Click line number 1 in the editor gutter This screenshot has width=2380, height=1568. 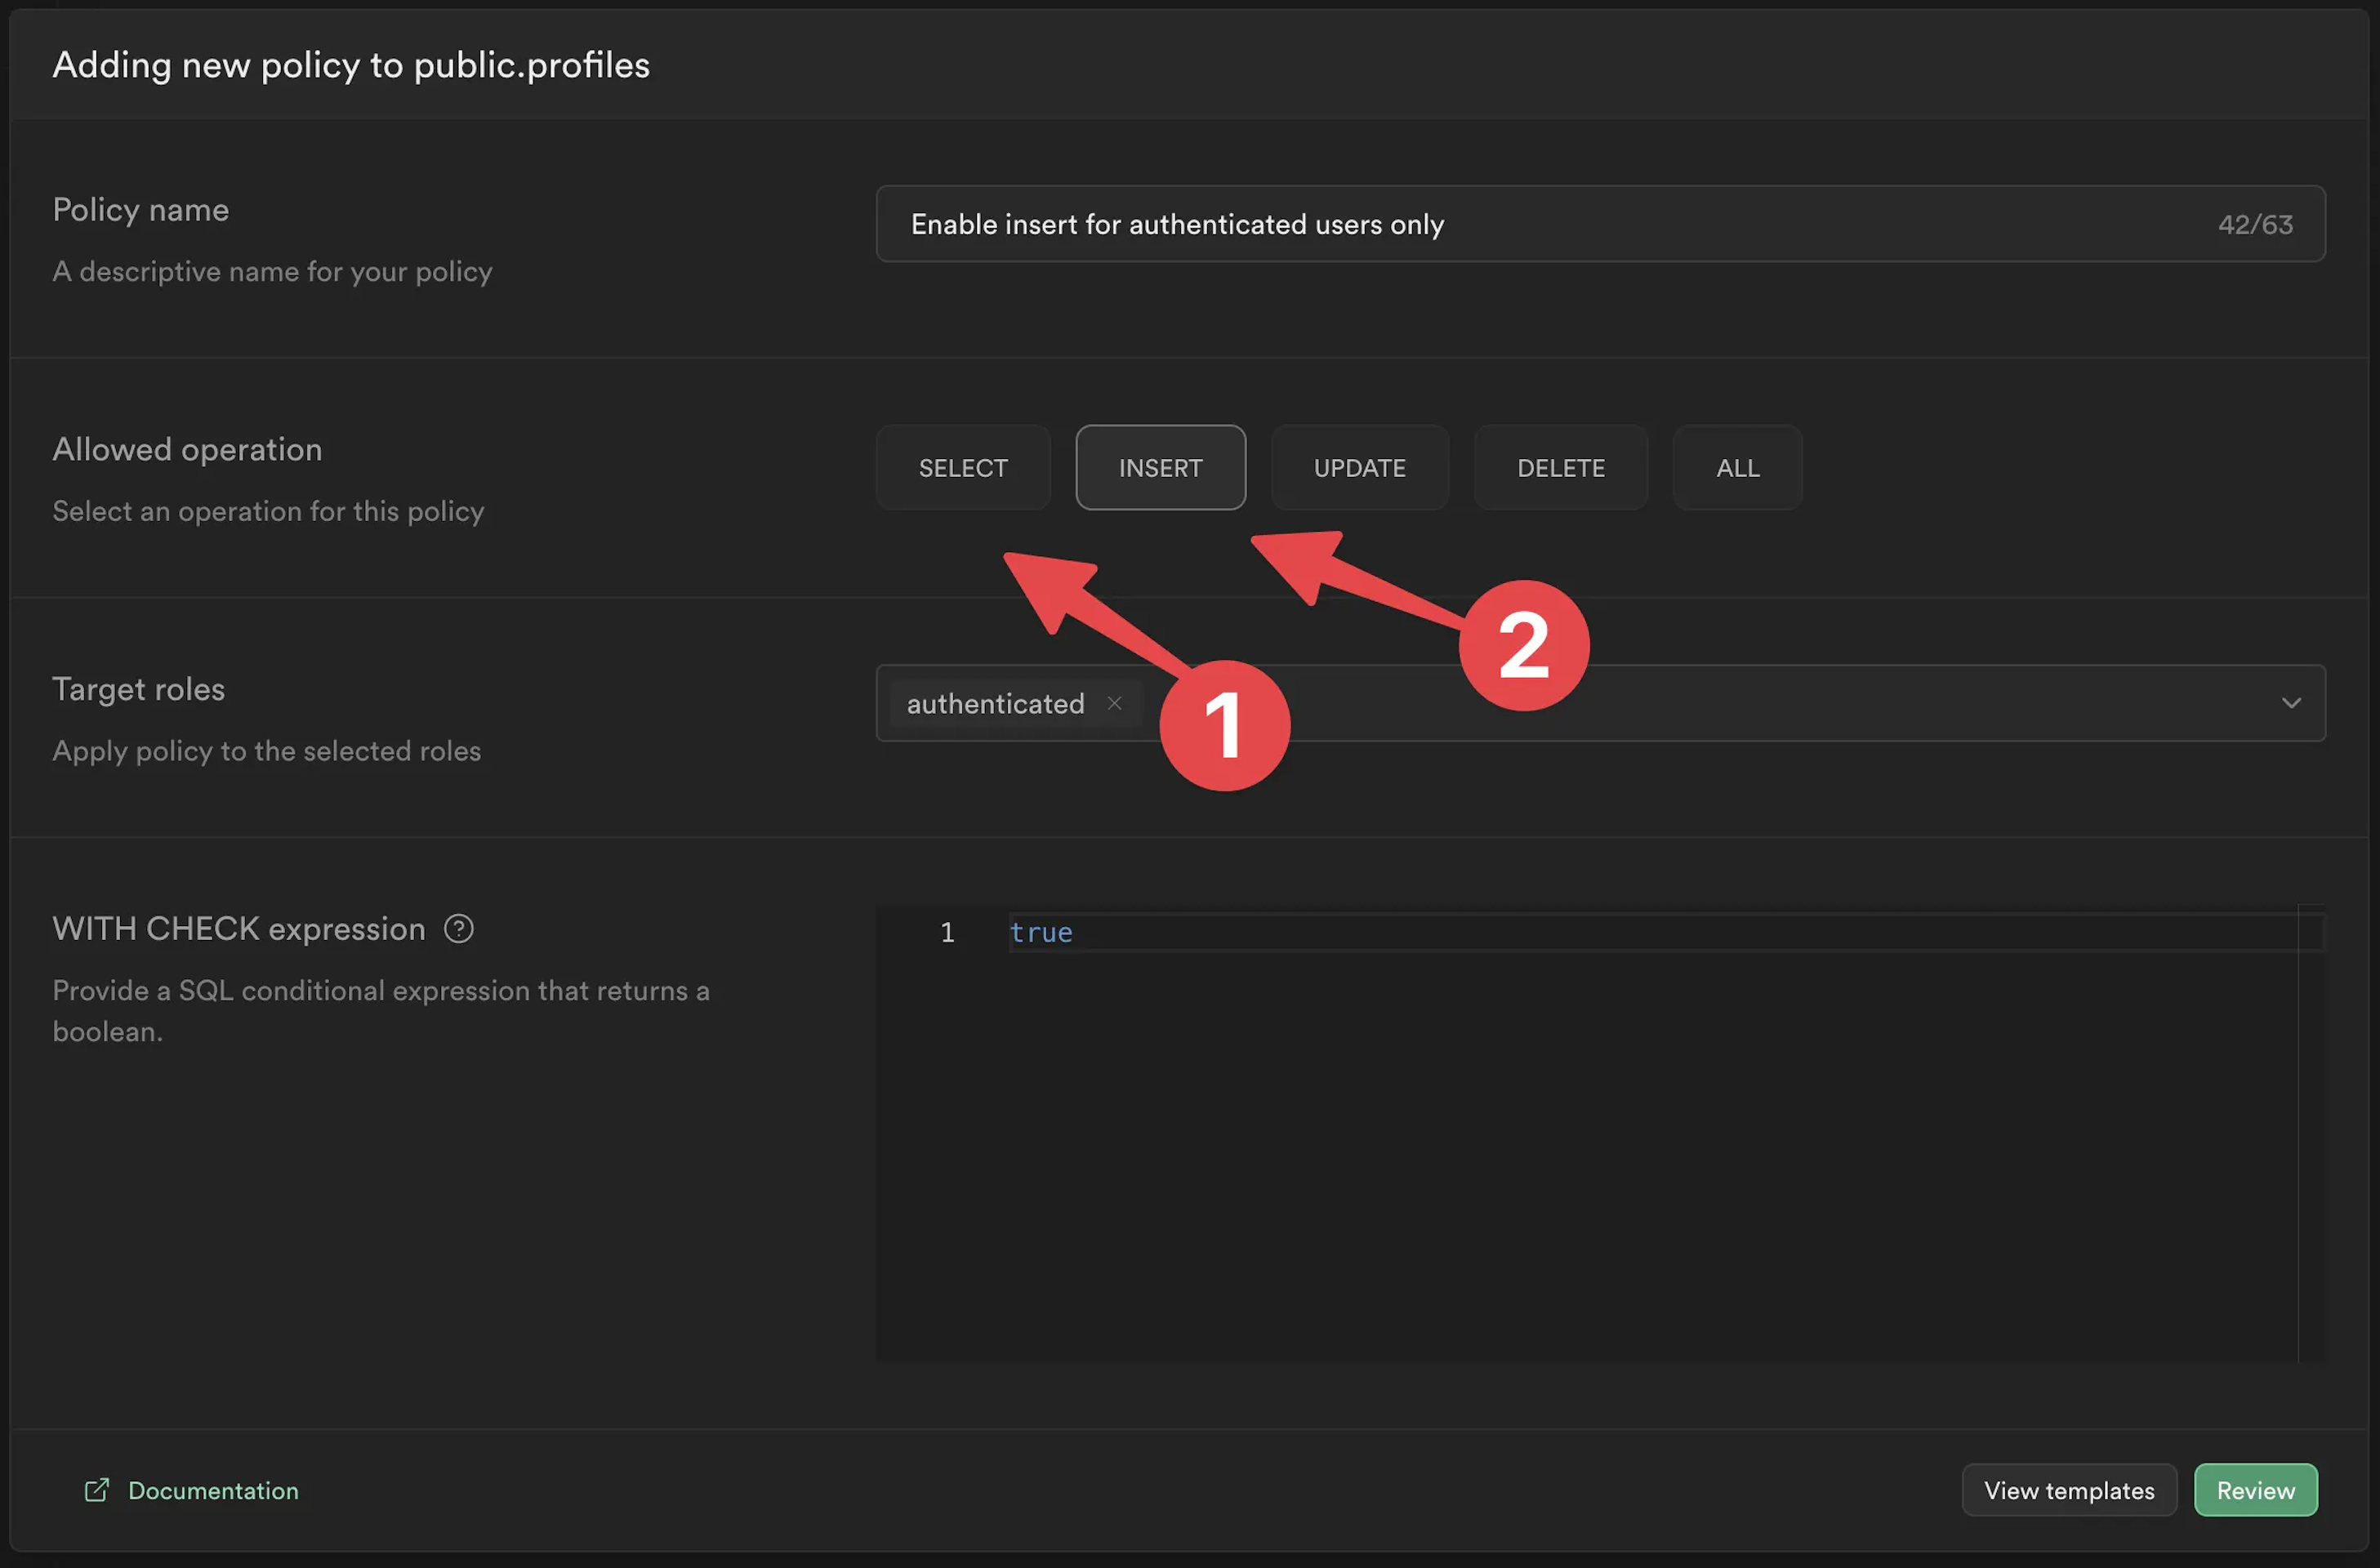coord(947,933)
